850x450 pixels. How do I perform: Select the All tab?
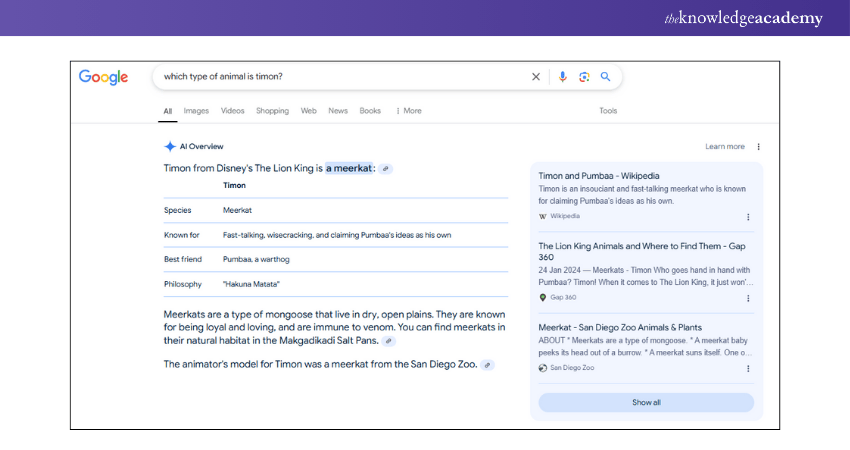coord(168,111)
